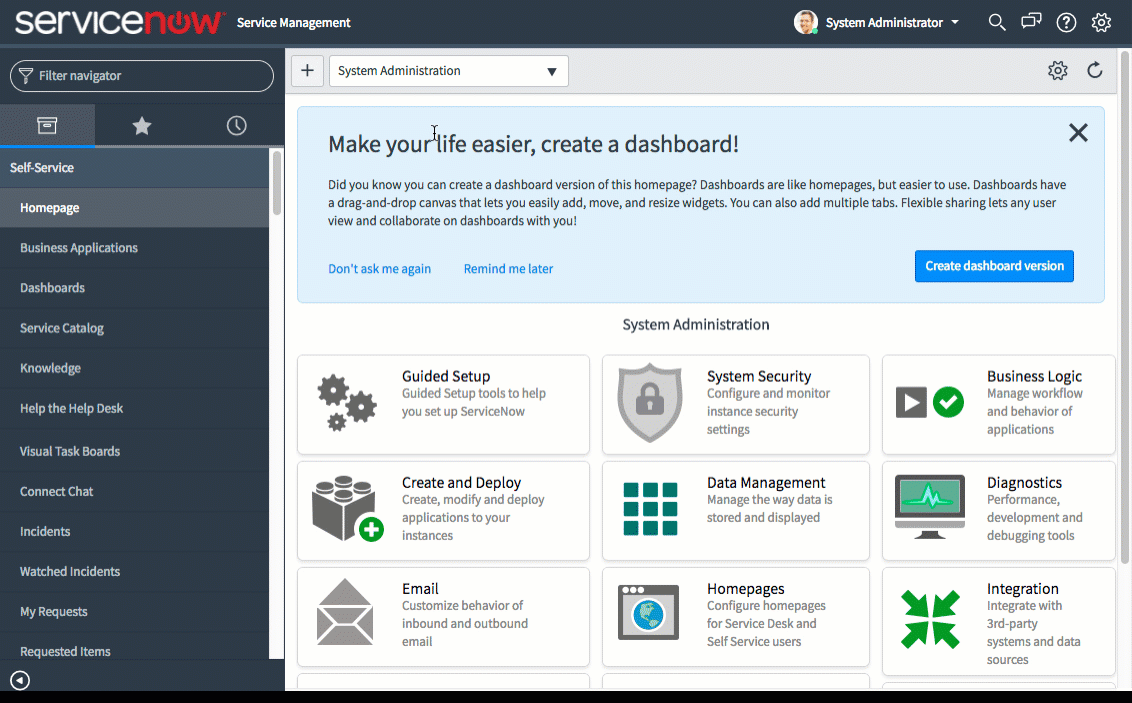Open the system settings gear in header
Screen dimensions: 1132x703
pos(1101,22)
